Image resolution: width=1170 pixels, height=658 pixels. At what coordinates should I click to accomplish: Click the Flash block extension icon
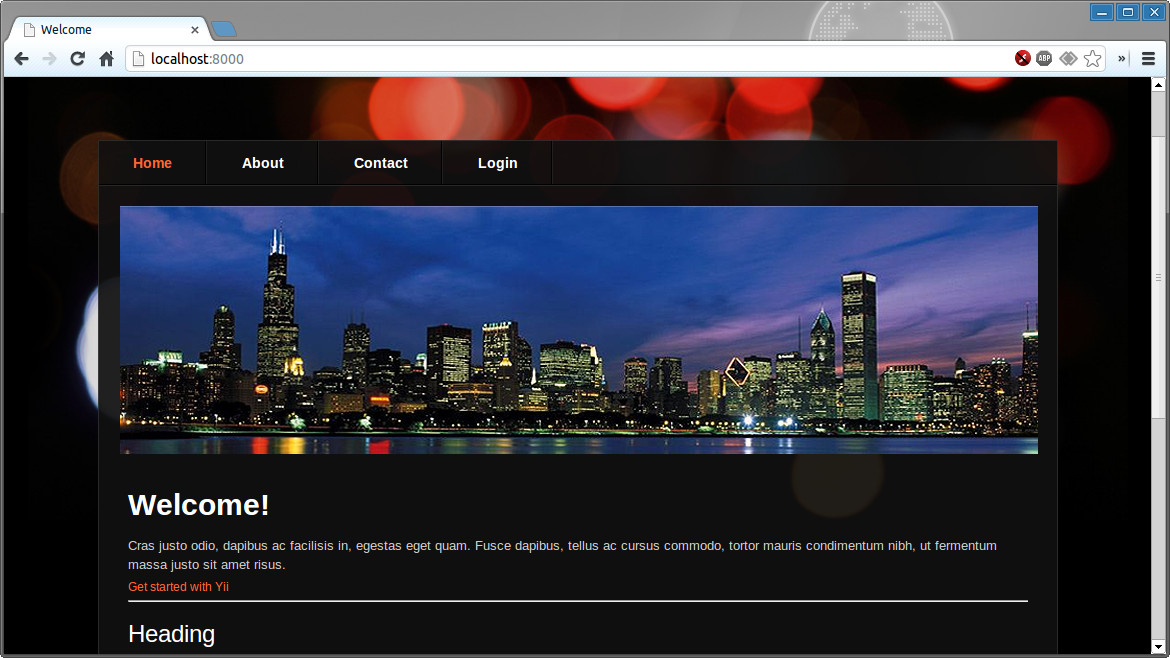point(1022,59)
